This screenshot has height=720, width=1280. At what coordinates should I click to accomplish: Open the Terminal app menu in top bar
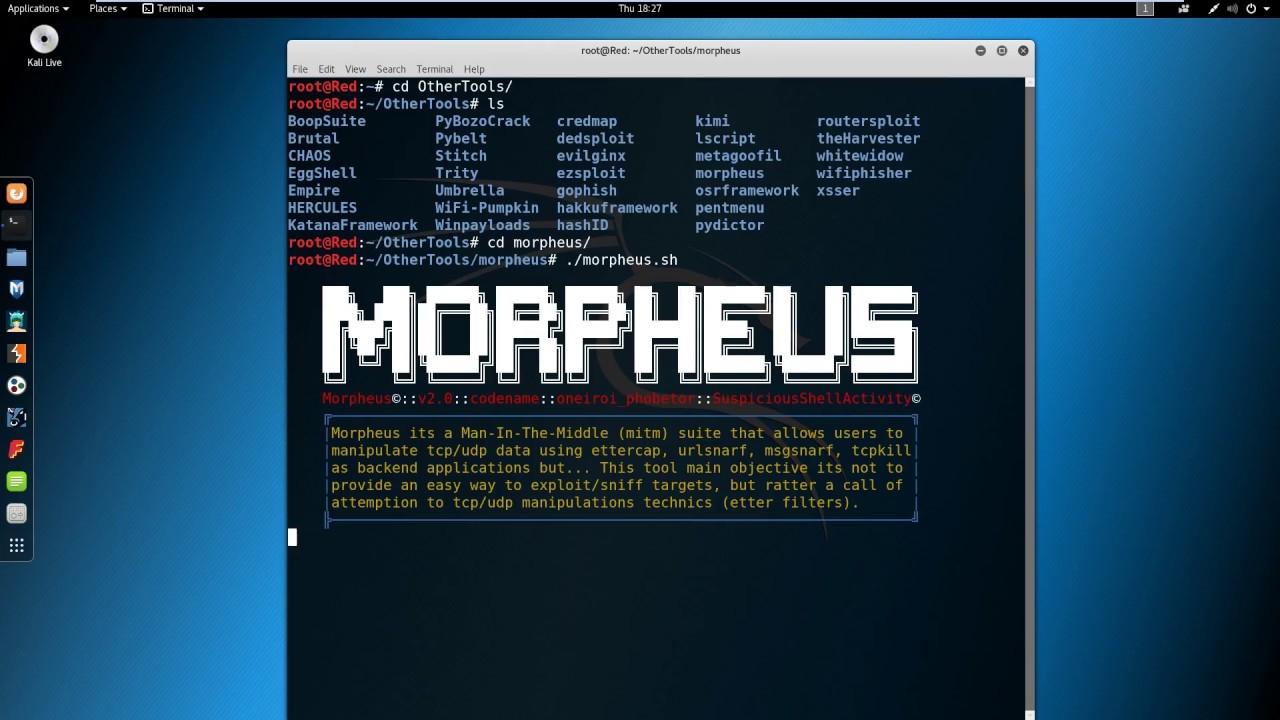tap(173, 8)
